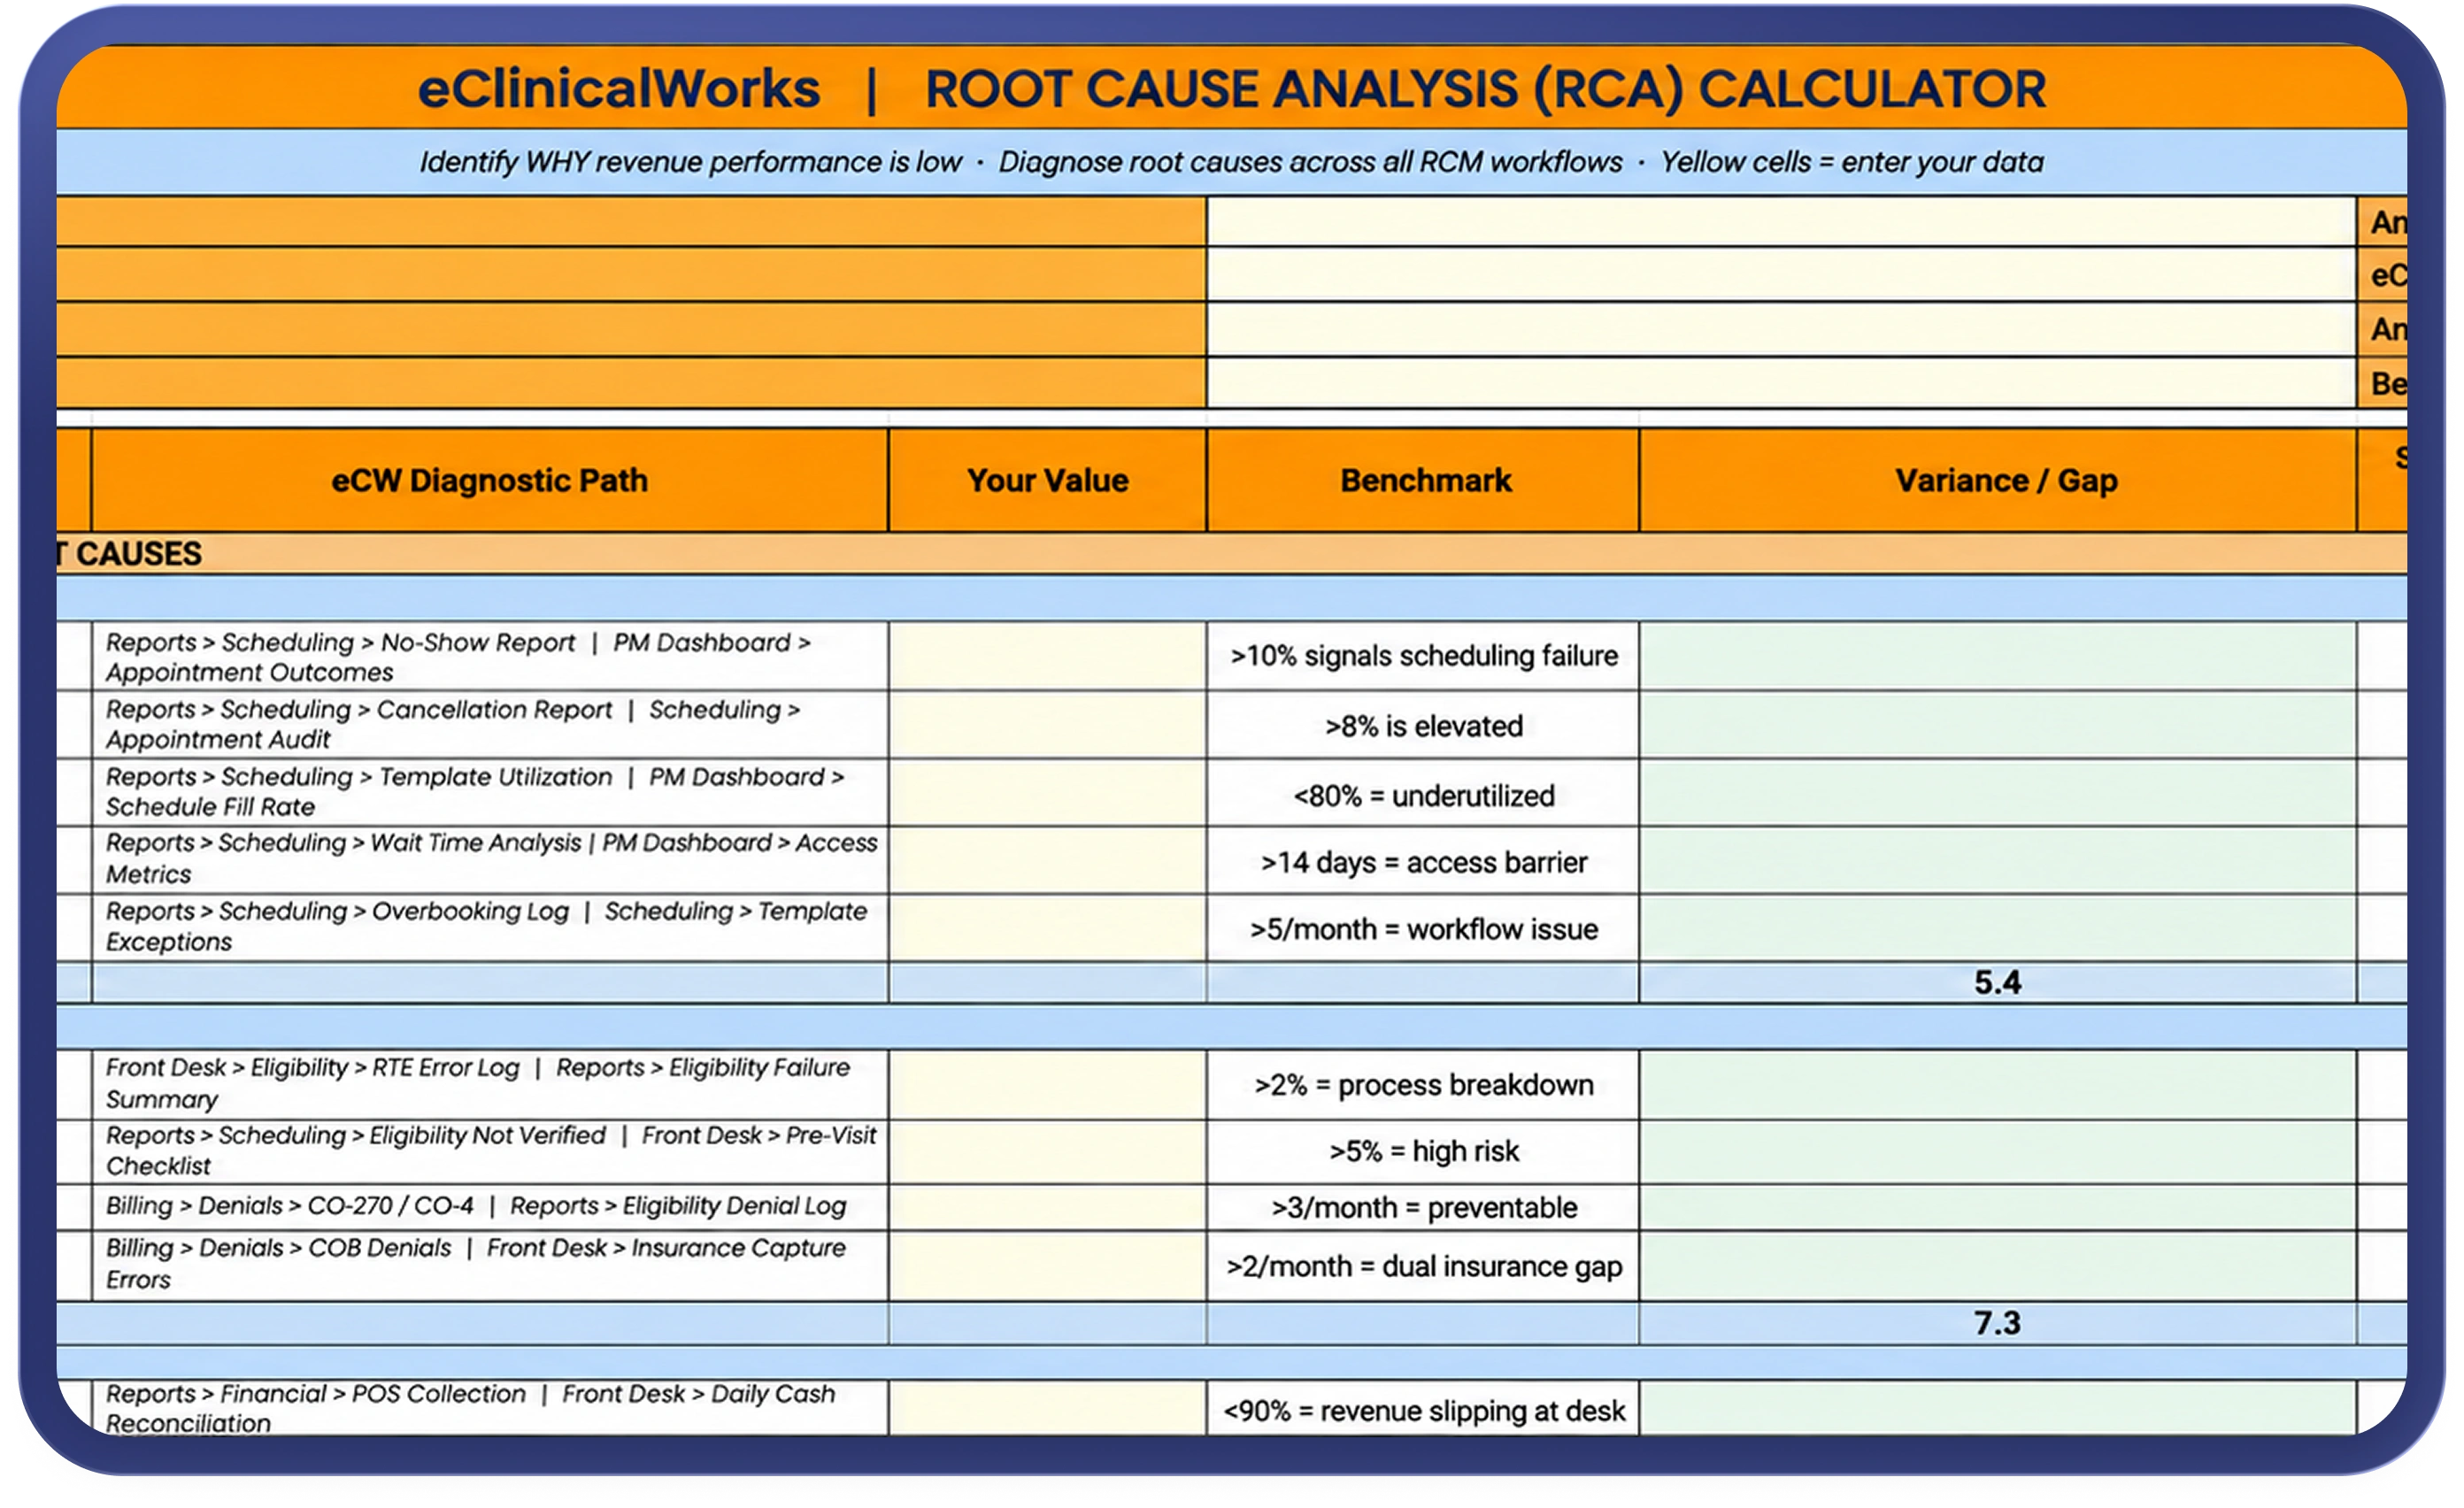
Task: Click the Your Value cell for Wait Time Analysis
Action: (1047, 860)
